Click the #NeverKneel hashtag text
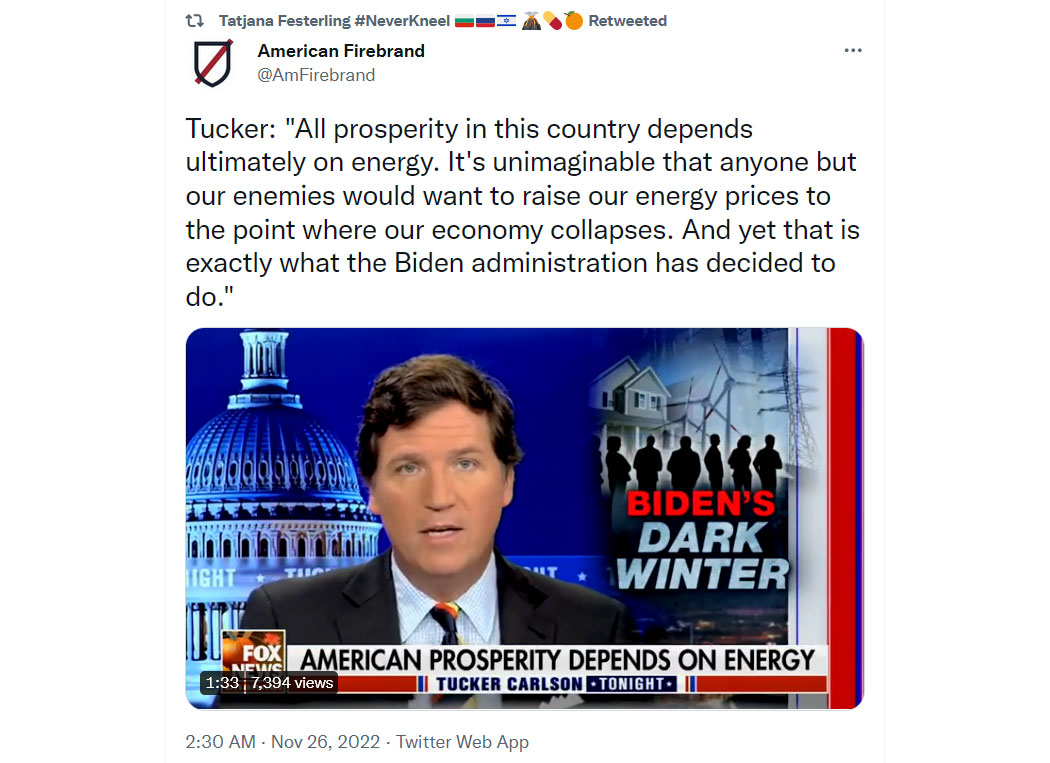1050x763 pixels. 402,21
